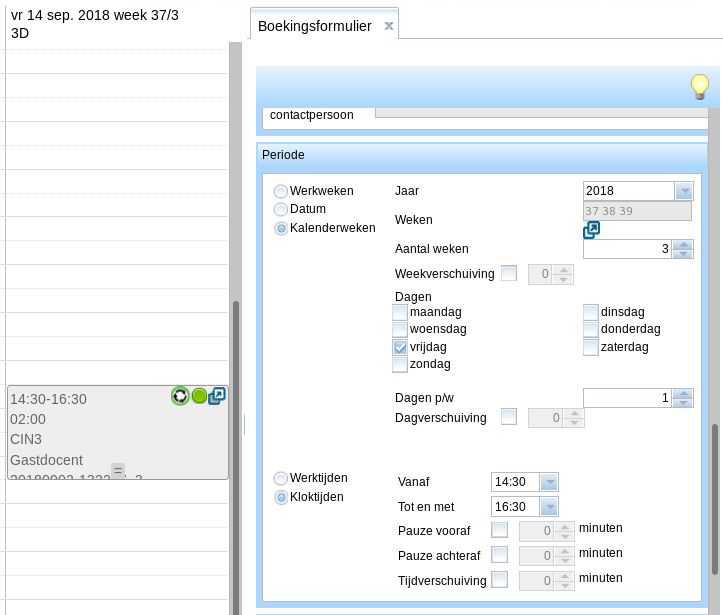Click the CIN3 text in the booking
This screenshot has height=615, width=723.
pyautogui.click(x=26, y=439)
